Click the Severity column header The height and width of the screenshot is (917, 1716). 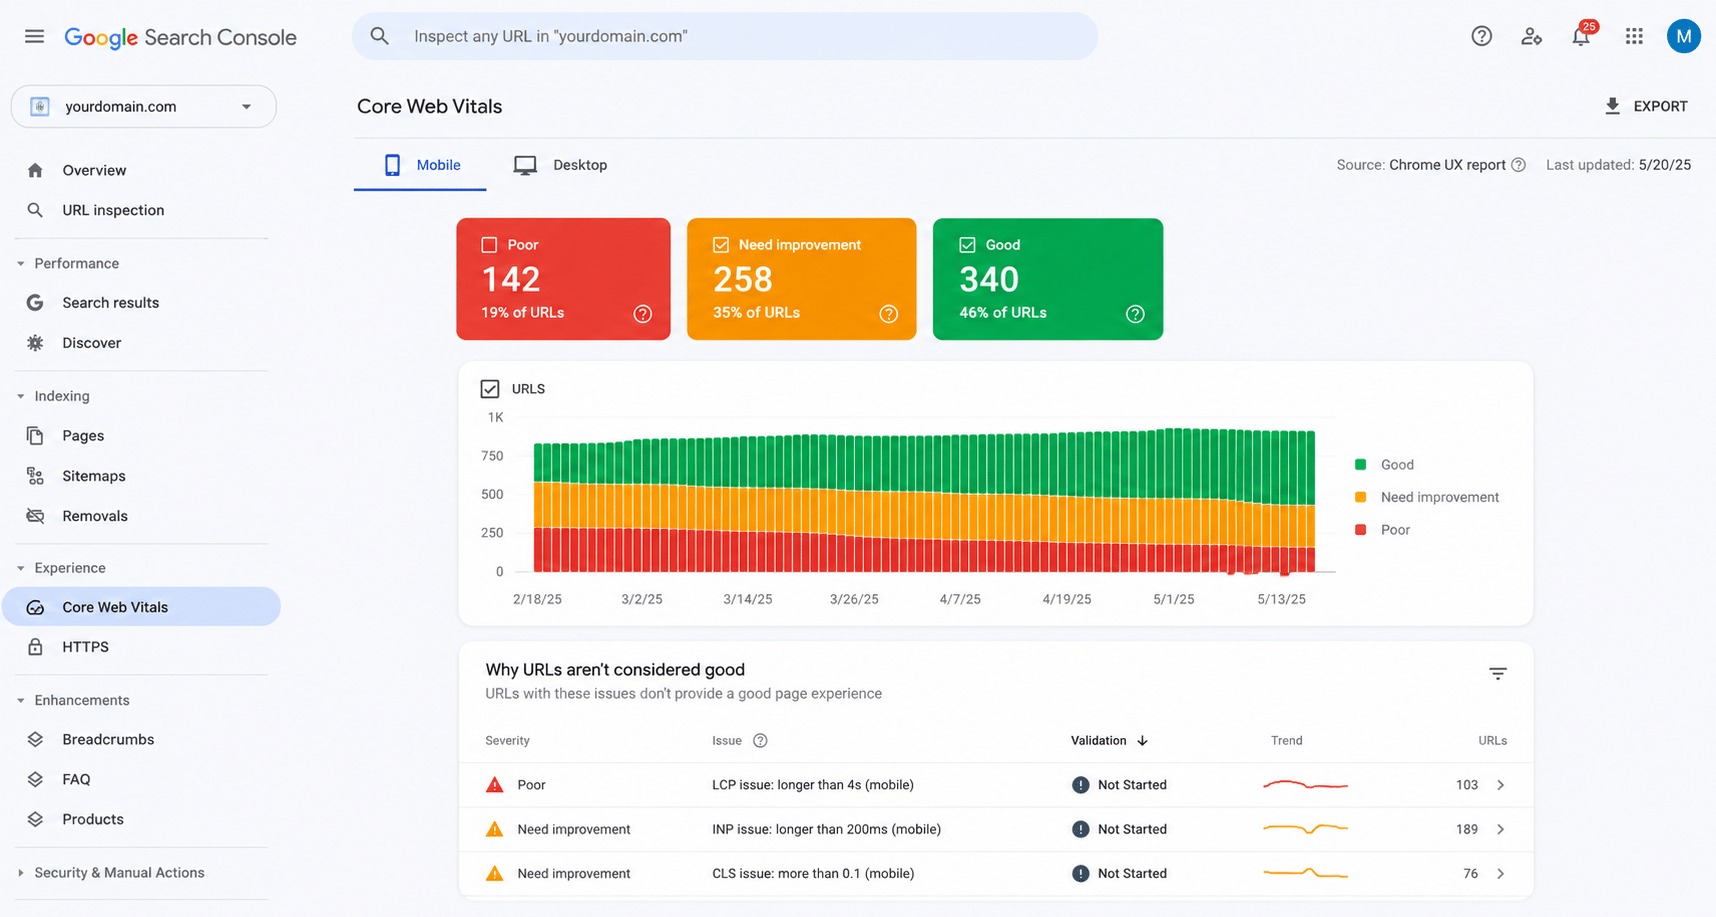[x=507, y=741]
